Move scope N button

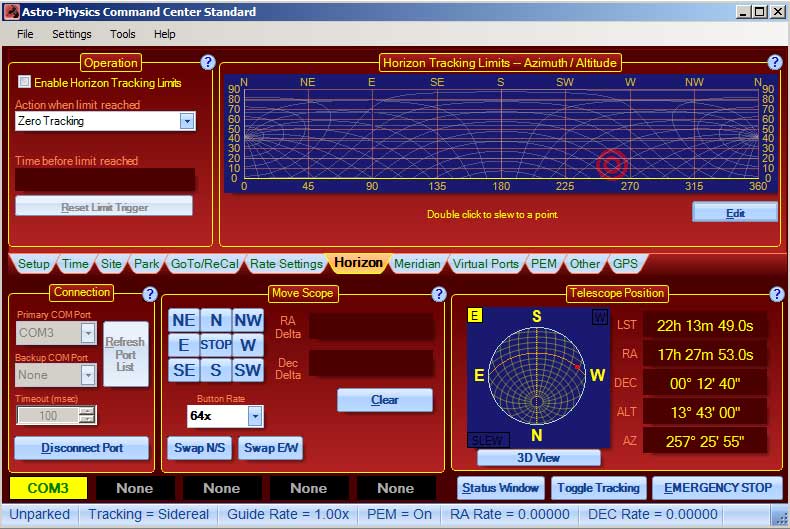[216, 320]
